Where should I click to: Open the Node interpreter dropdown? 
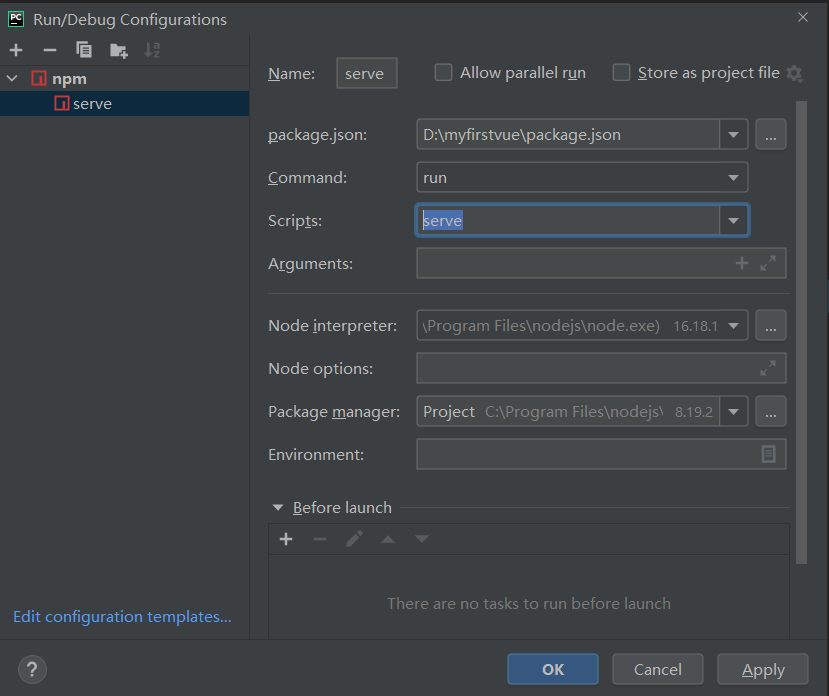pos(735,326)
